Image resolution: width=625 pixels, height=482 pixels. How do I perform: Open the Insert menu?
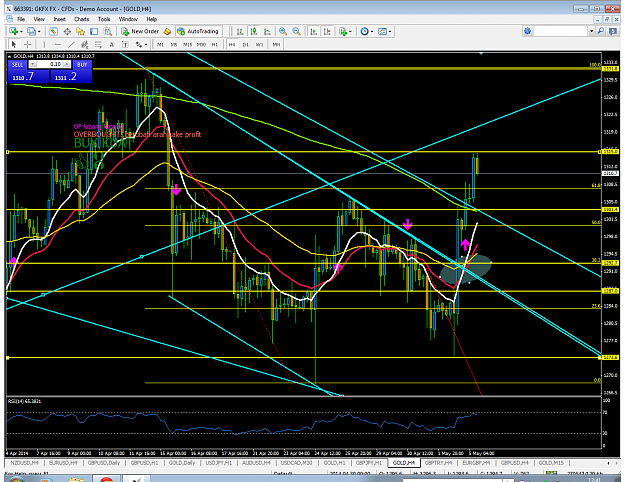pos(59,19)
